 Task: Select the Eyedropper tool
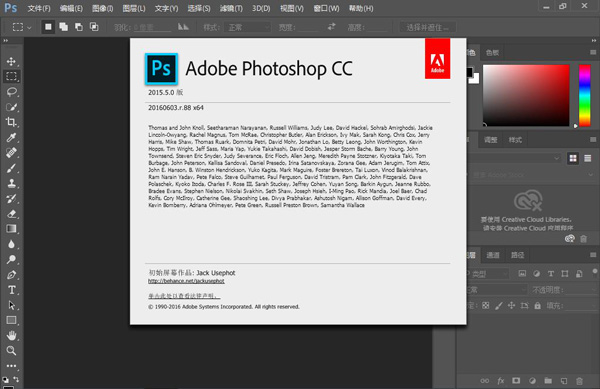[11, 137]
